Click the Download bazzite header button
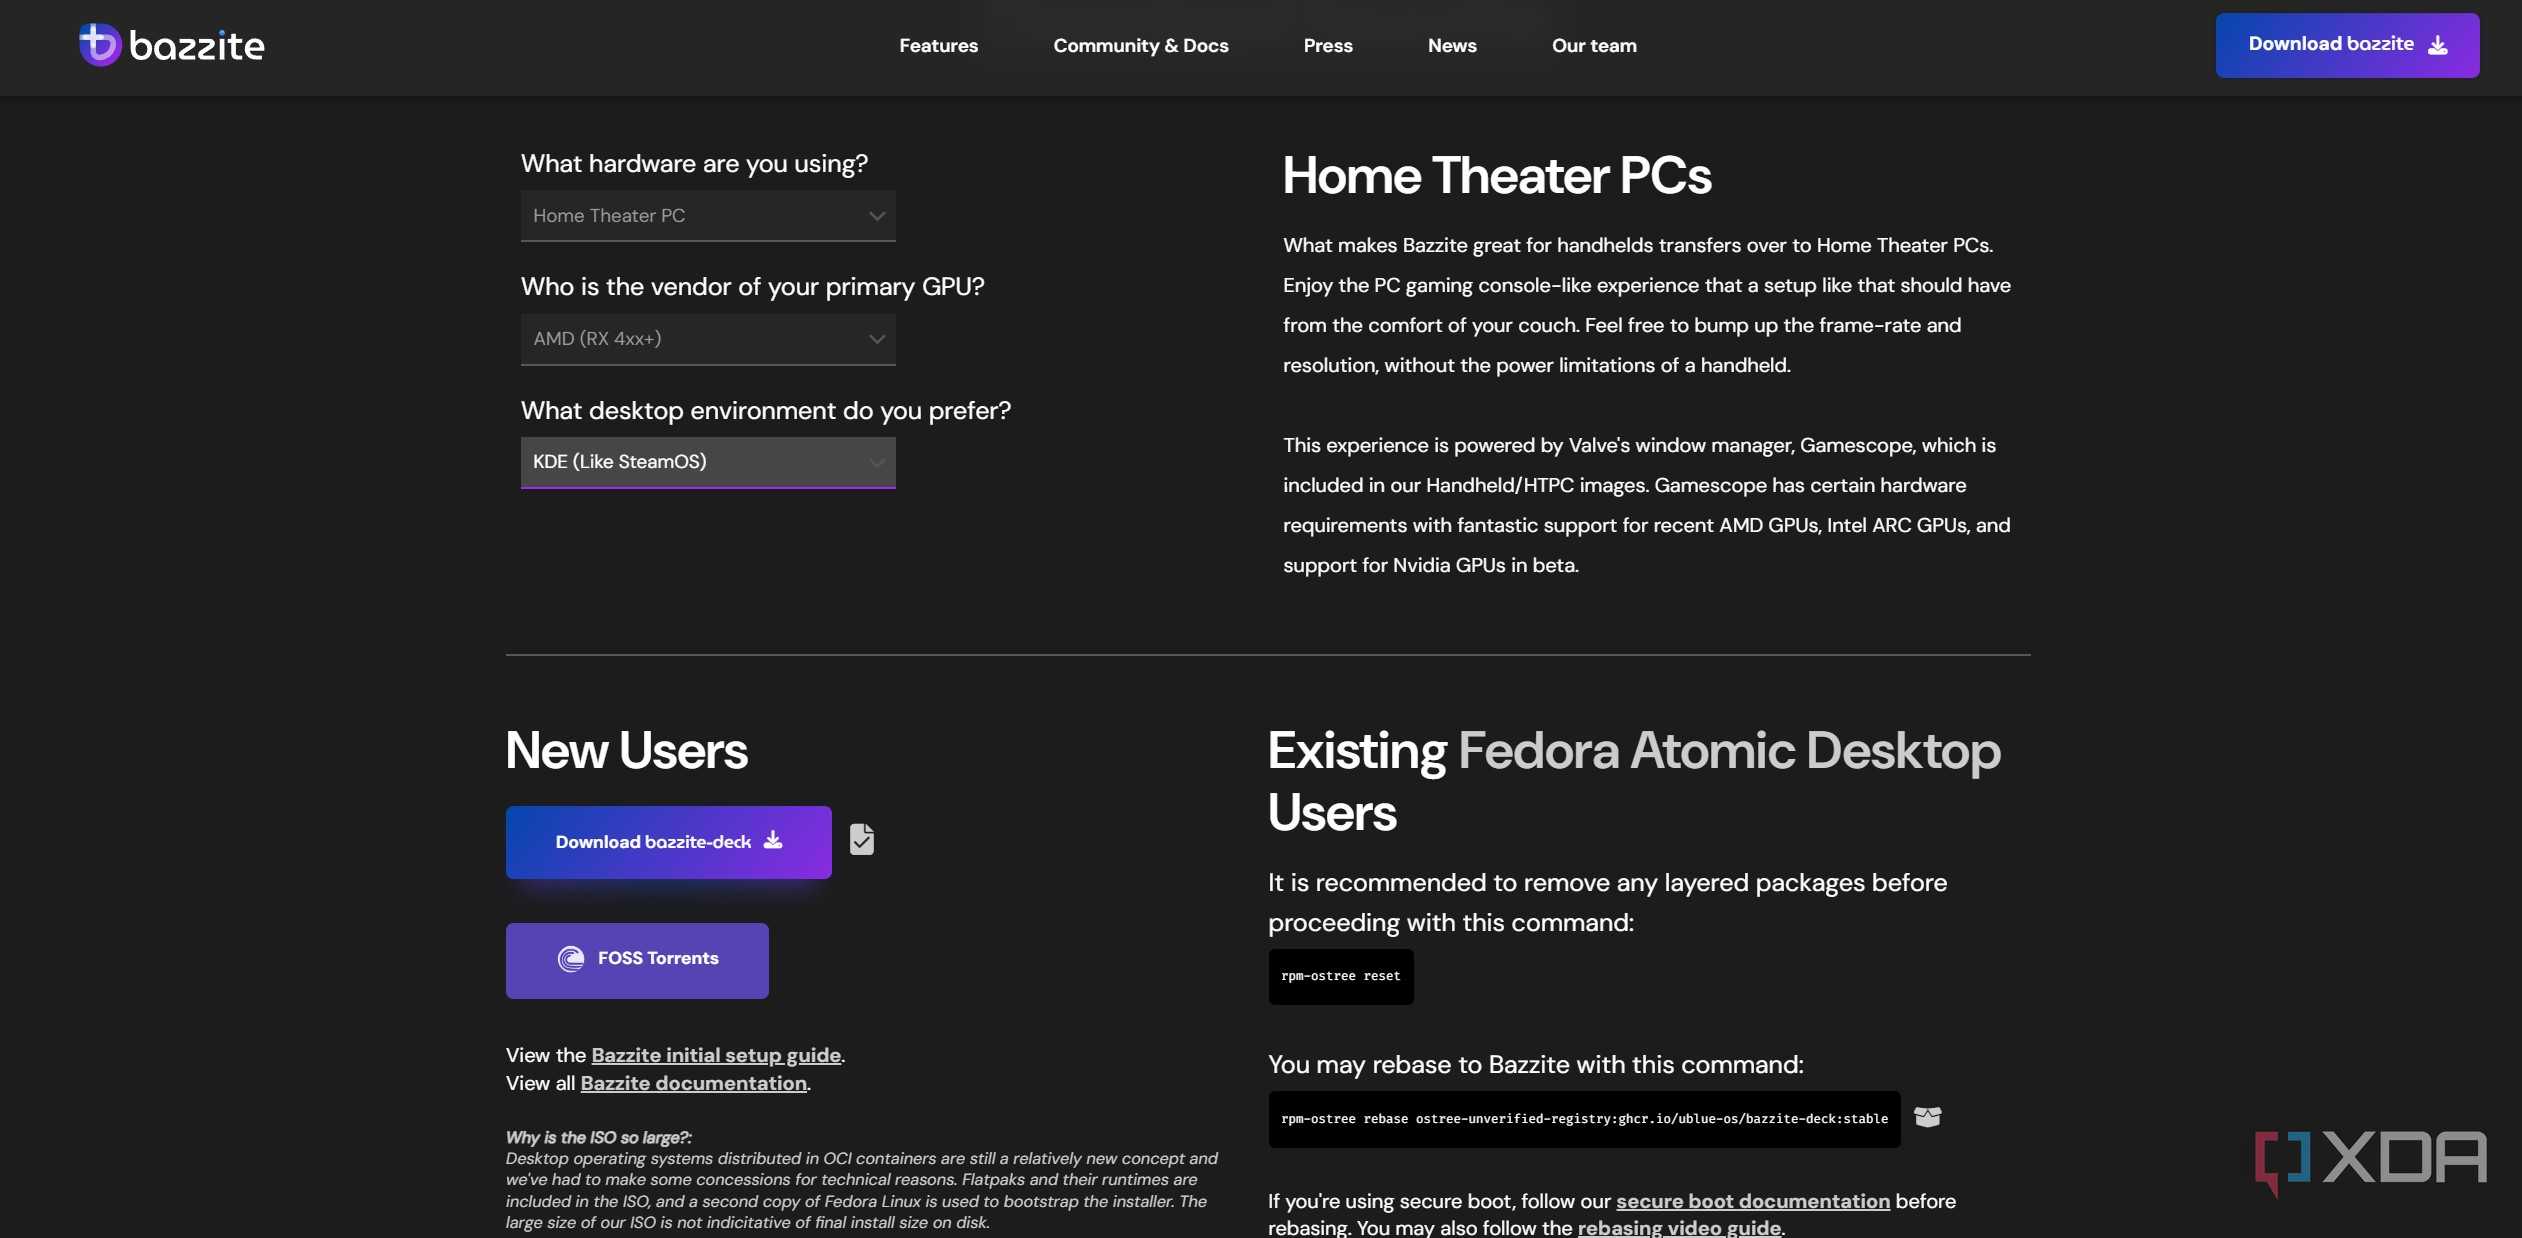 pyautogui.click(x=2347, y=45)
